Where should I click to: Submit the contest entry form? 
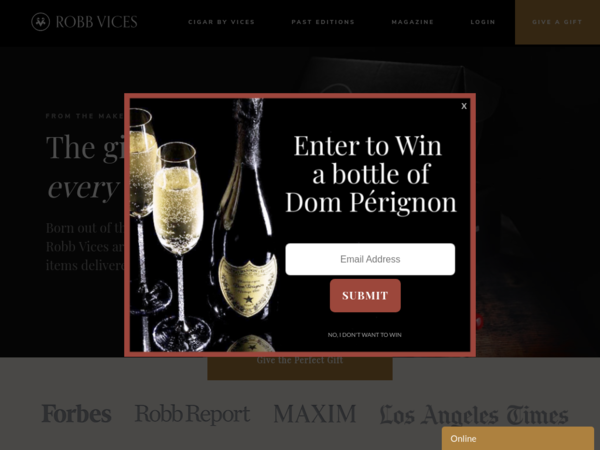click(x=365, y=295)
